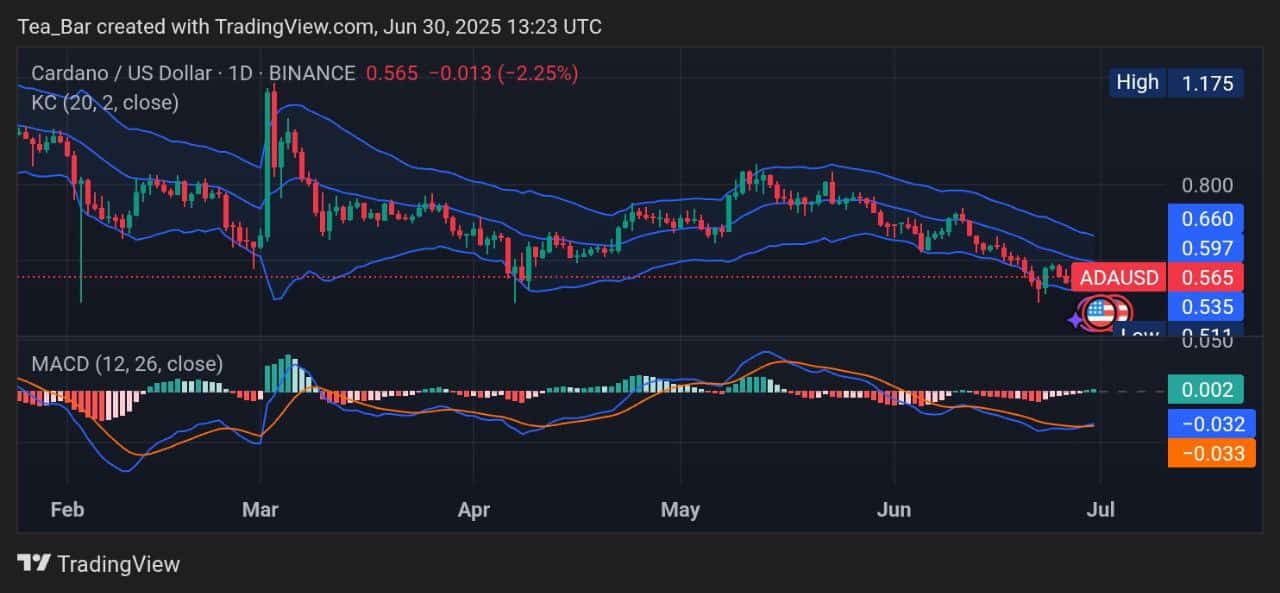The image size is (1280, 593).
Task: Click the green 0.002 MACD histogram value
Action: pos(1207,390)
